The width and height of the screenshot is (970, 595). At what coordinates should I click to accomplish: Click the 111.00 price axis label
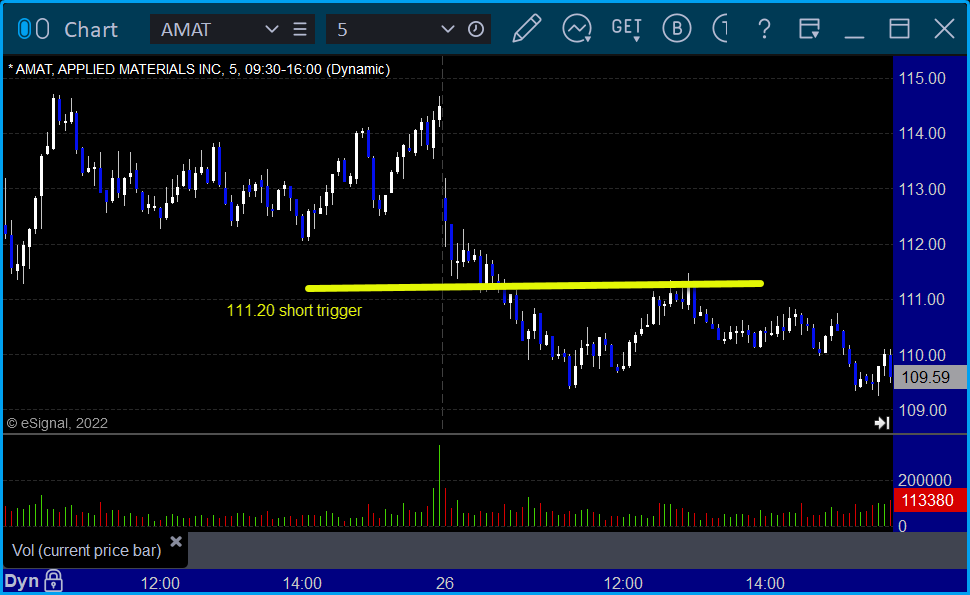[922, 299]
